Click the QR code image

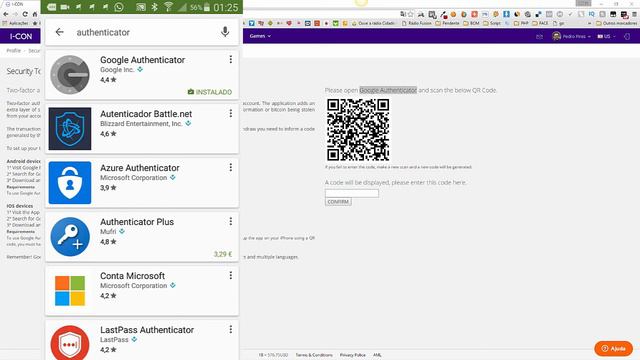pyautogui.click(x=358, y=129)
